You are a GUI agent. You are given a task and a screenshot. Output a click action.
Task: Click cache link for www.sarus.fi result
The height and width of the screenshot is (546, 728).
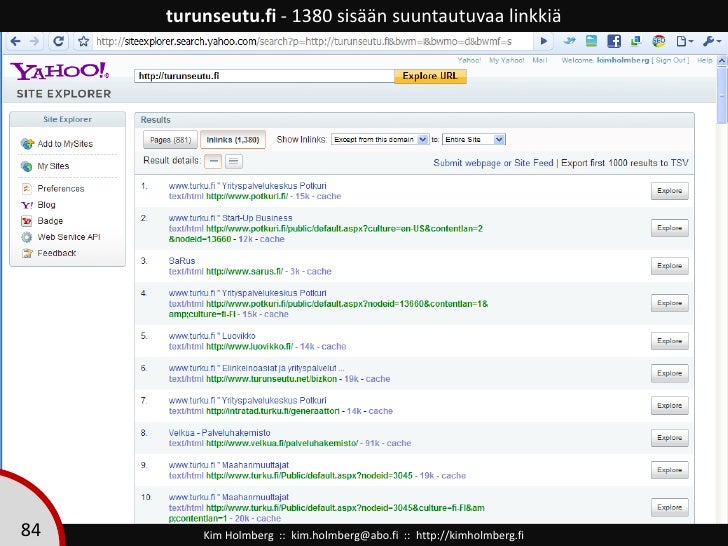[319, 271]
